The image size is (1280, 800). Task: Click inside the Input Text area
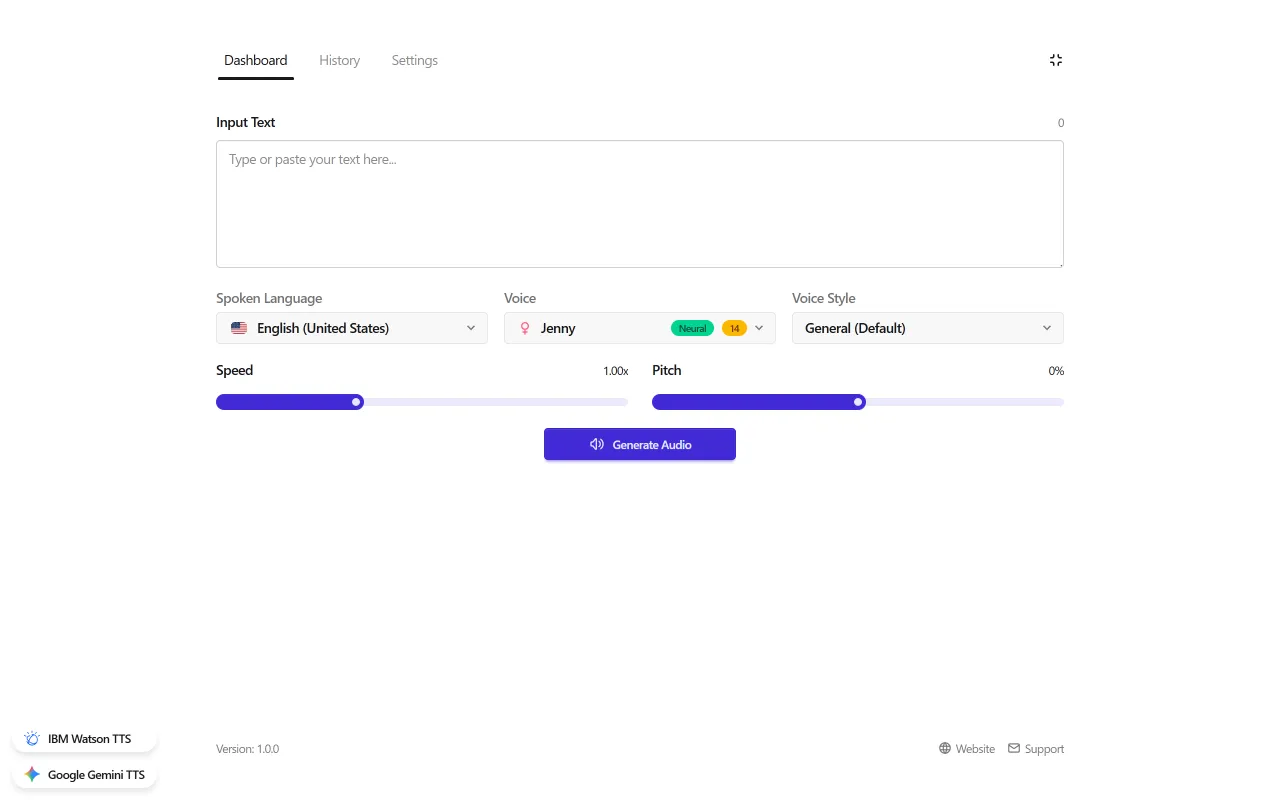[x=639, y=204]
